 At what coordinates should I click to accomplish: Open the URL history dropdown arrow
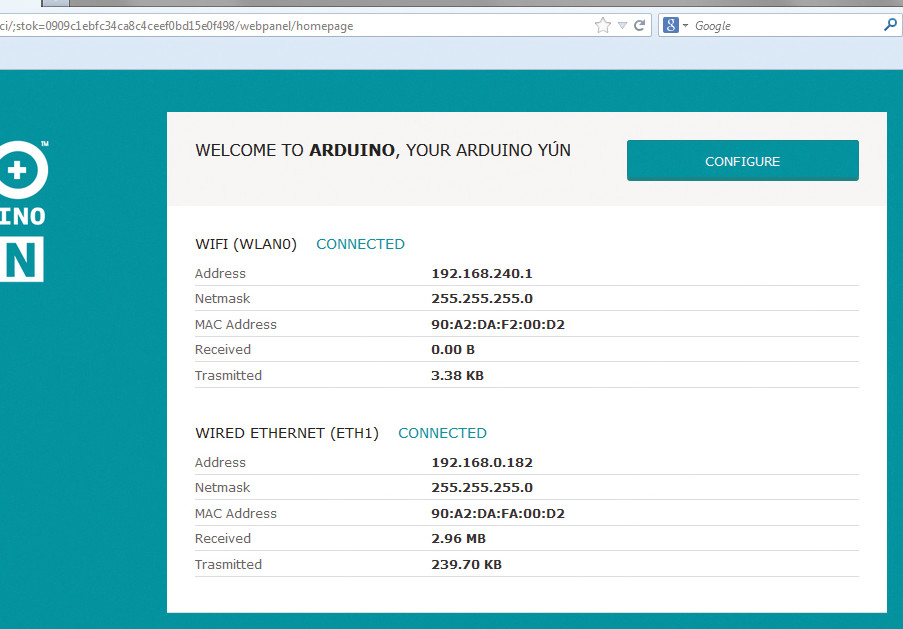click(x=622, y=25)
